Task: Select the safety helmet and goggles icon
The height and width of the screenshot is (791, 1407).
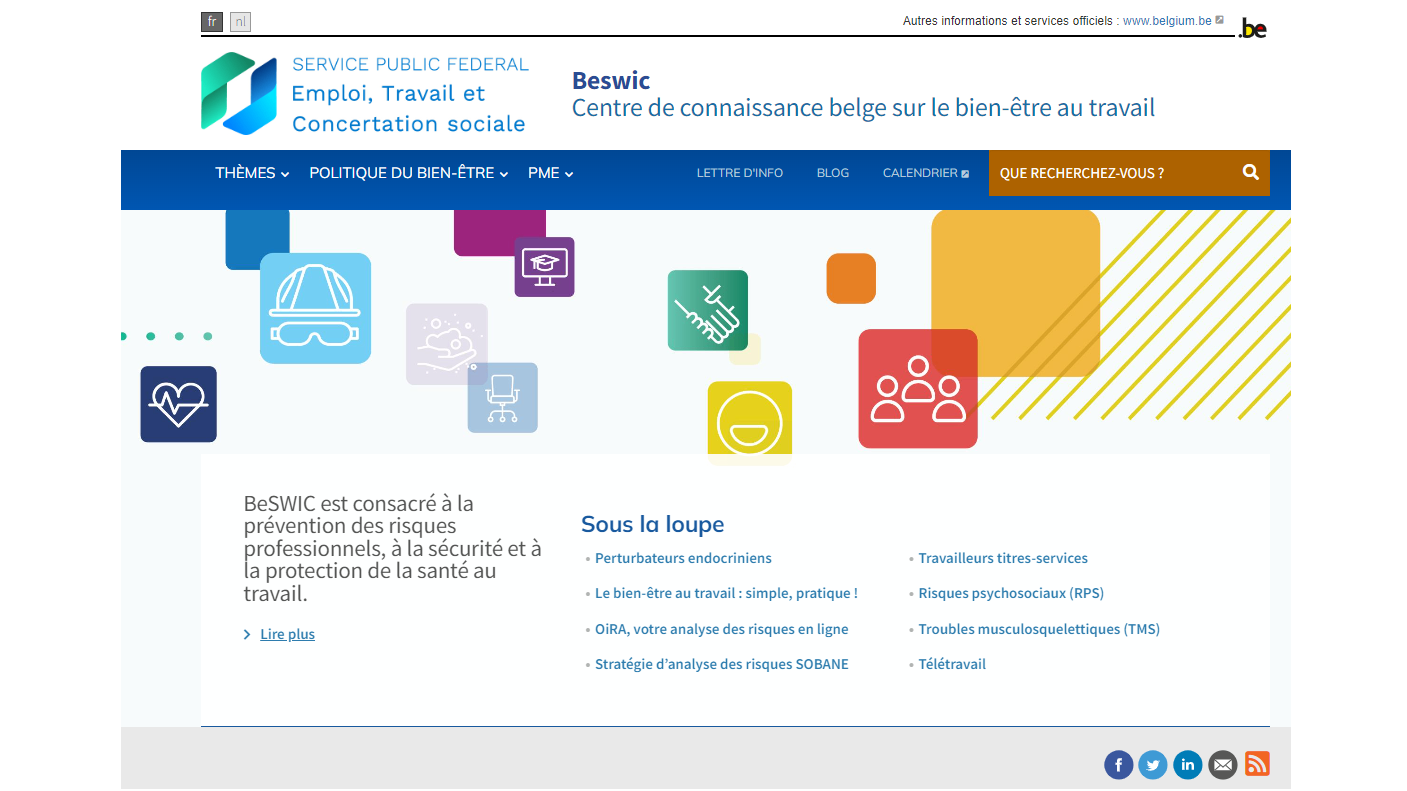Action: pyautogui.click(x=315, y=308)
